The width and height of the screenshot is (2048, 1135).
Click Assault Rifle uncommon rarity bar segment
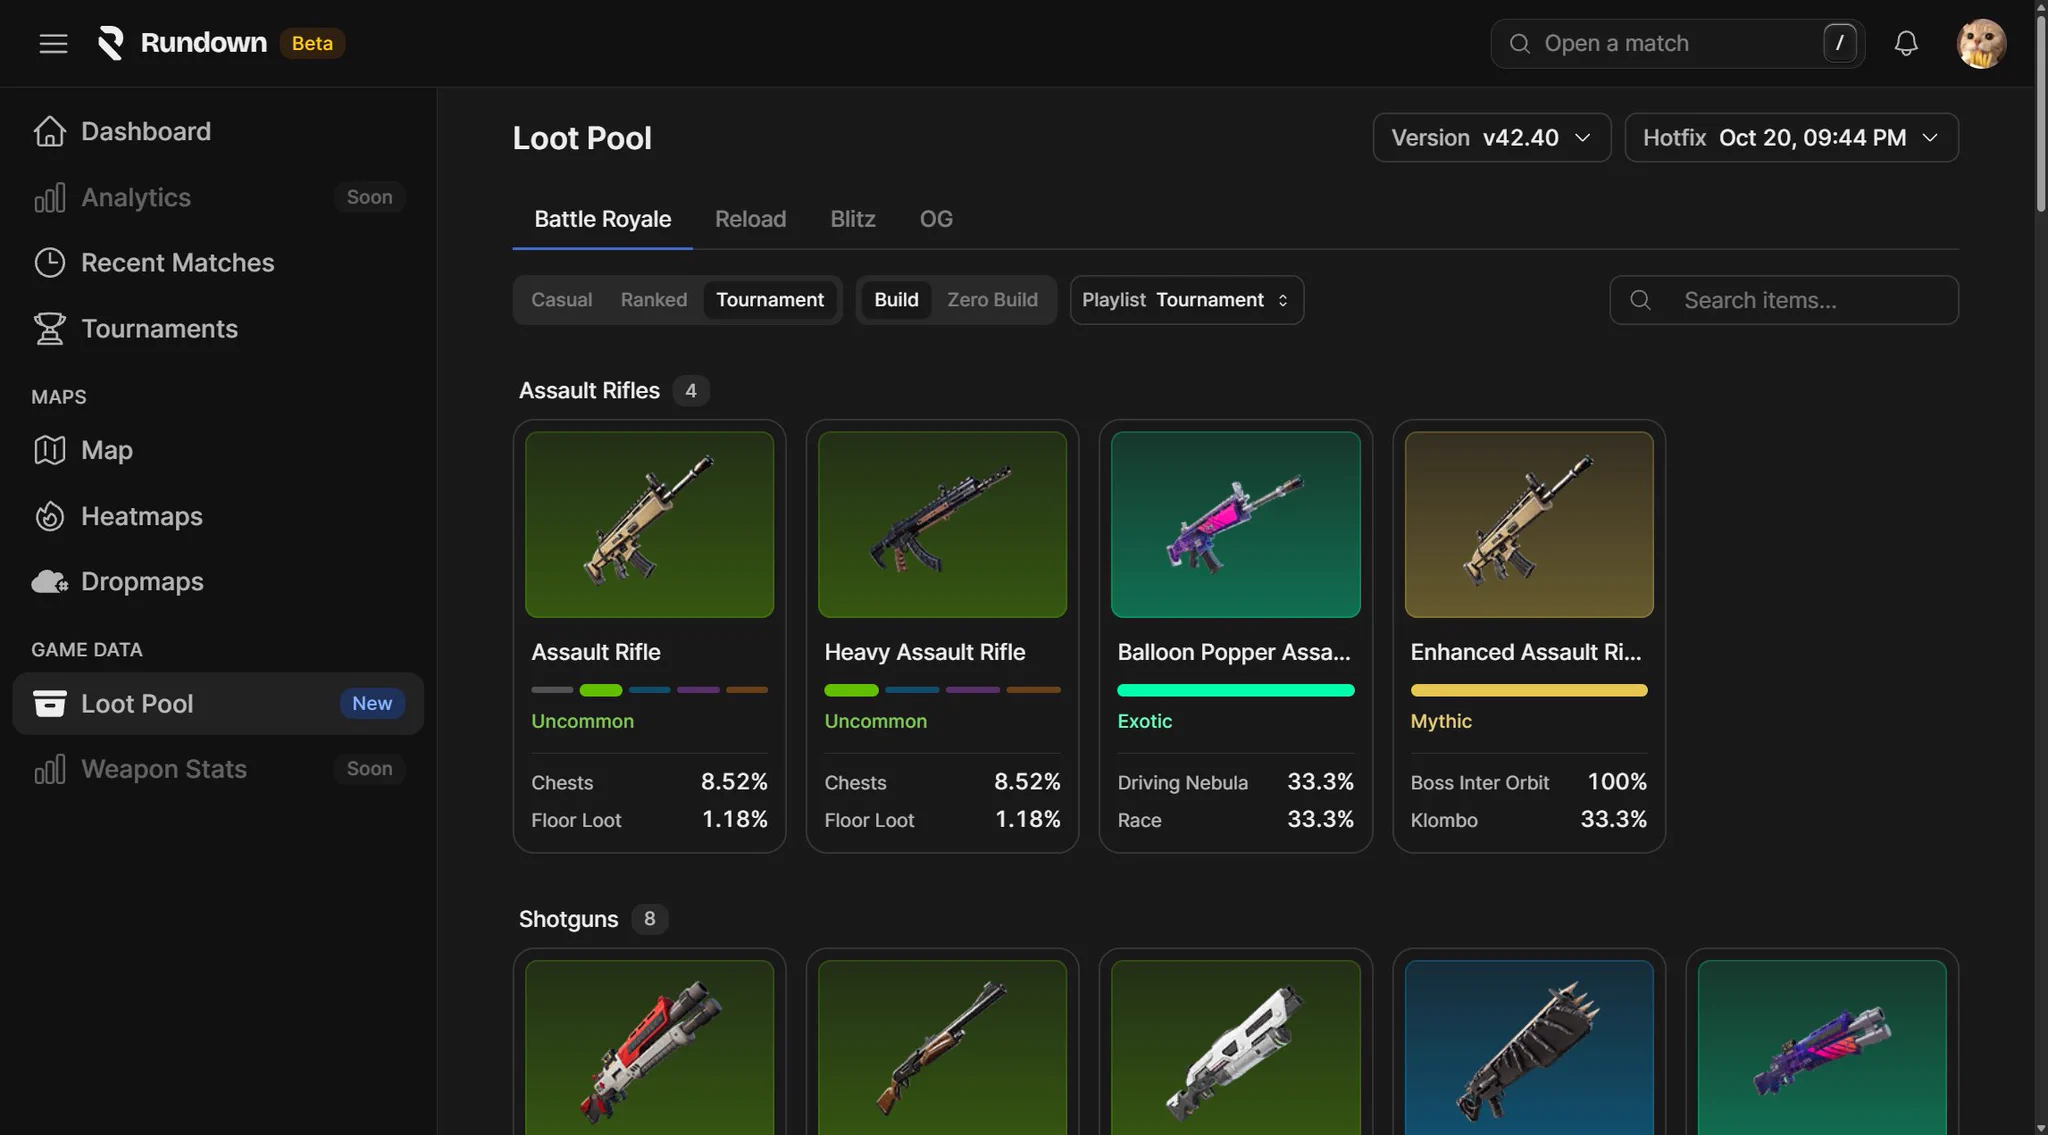click(x=600, y=690)
